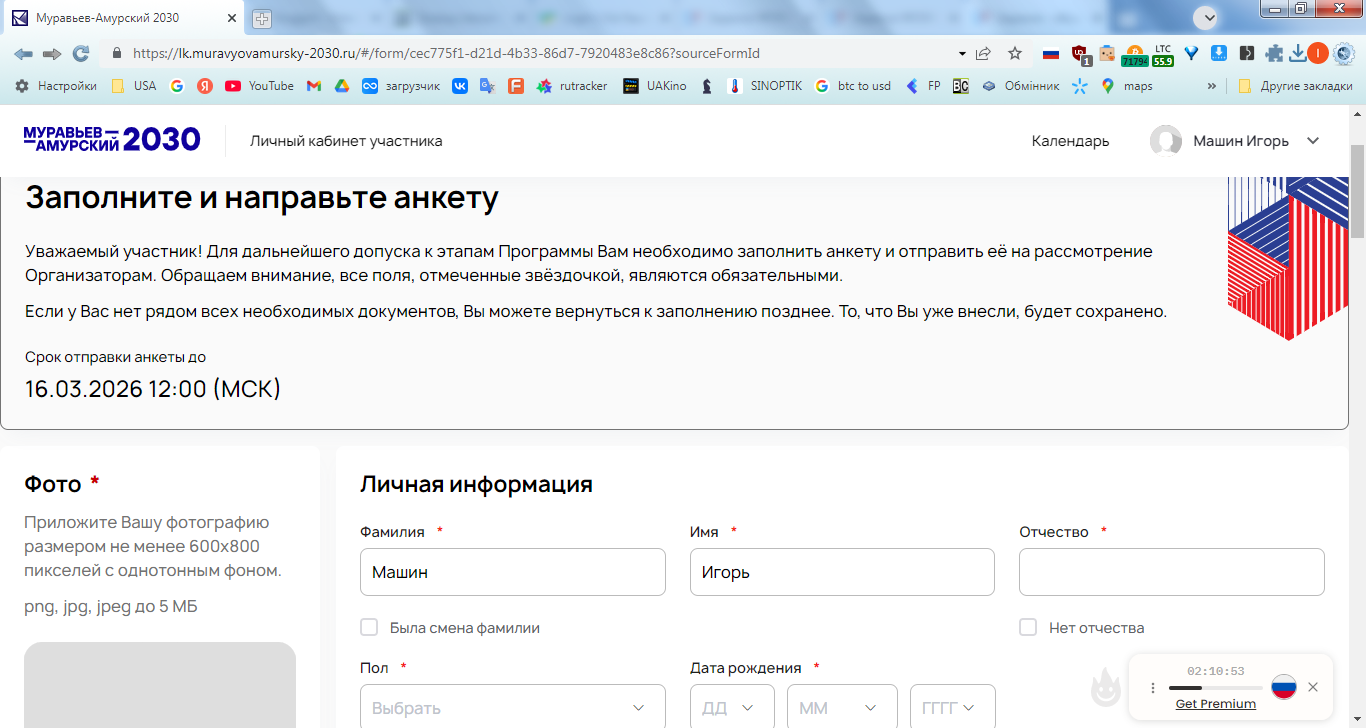Open the maps bookmark

pyautogui.click(x=1127, y=86)
